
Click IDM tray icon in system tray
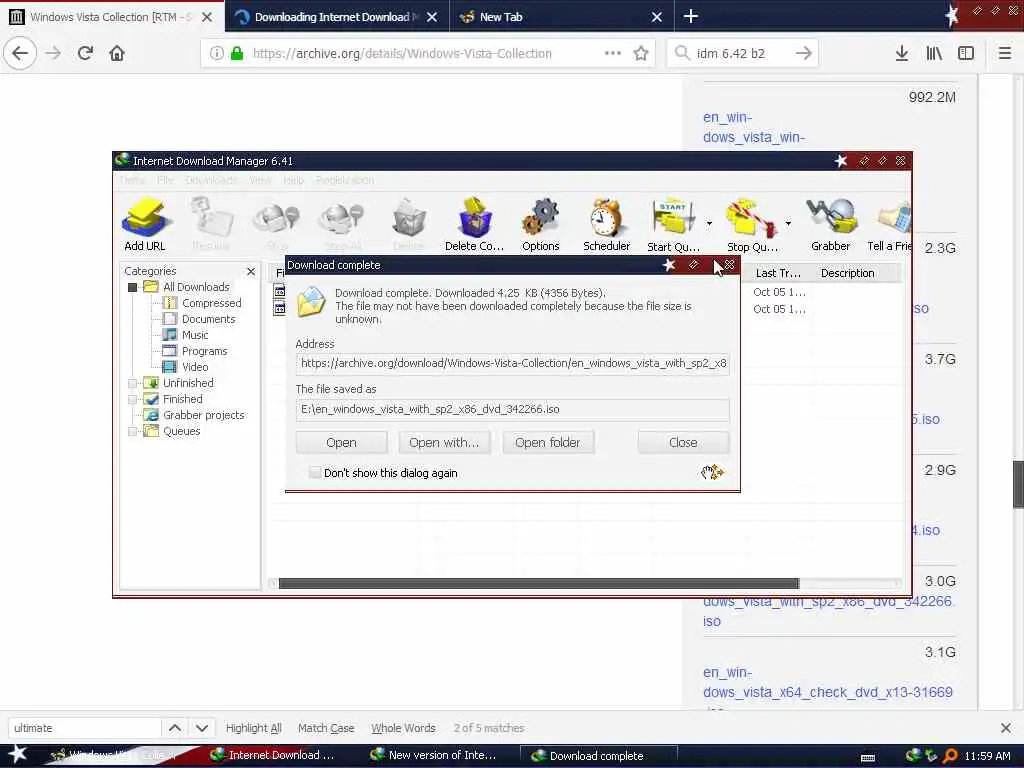click(913, 756)
